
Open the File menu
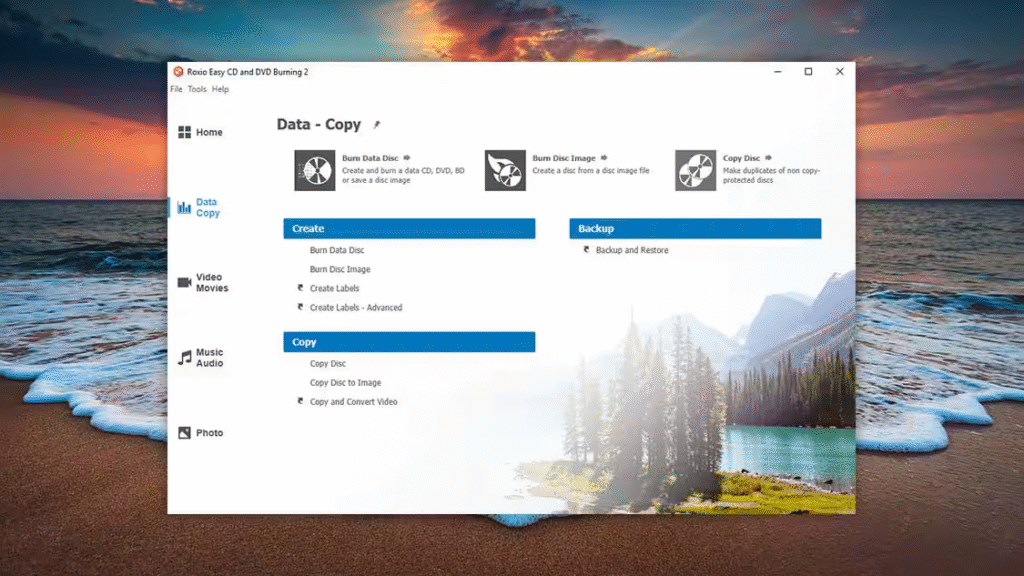[176, 89]
